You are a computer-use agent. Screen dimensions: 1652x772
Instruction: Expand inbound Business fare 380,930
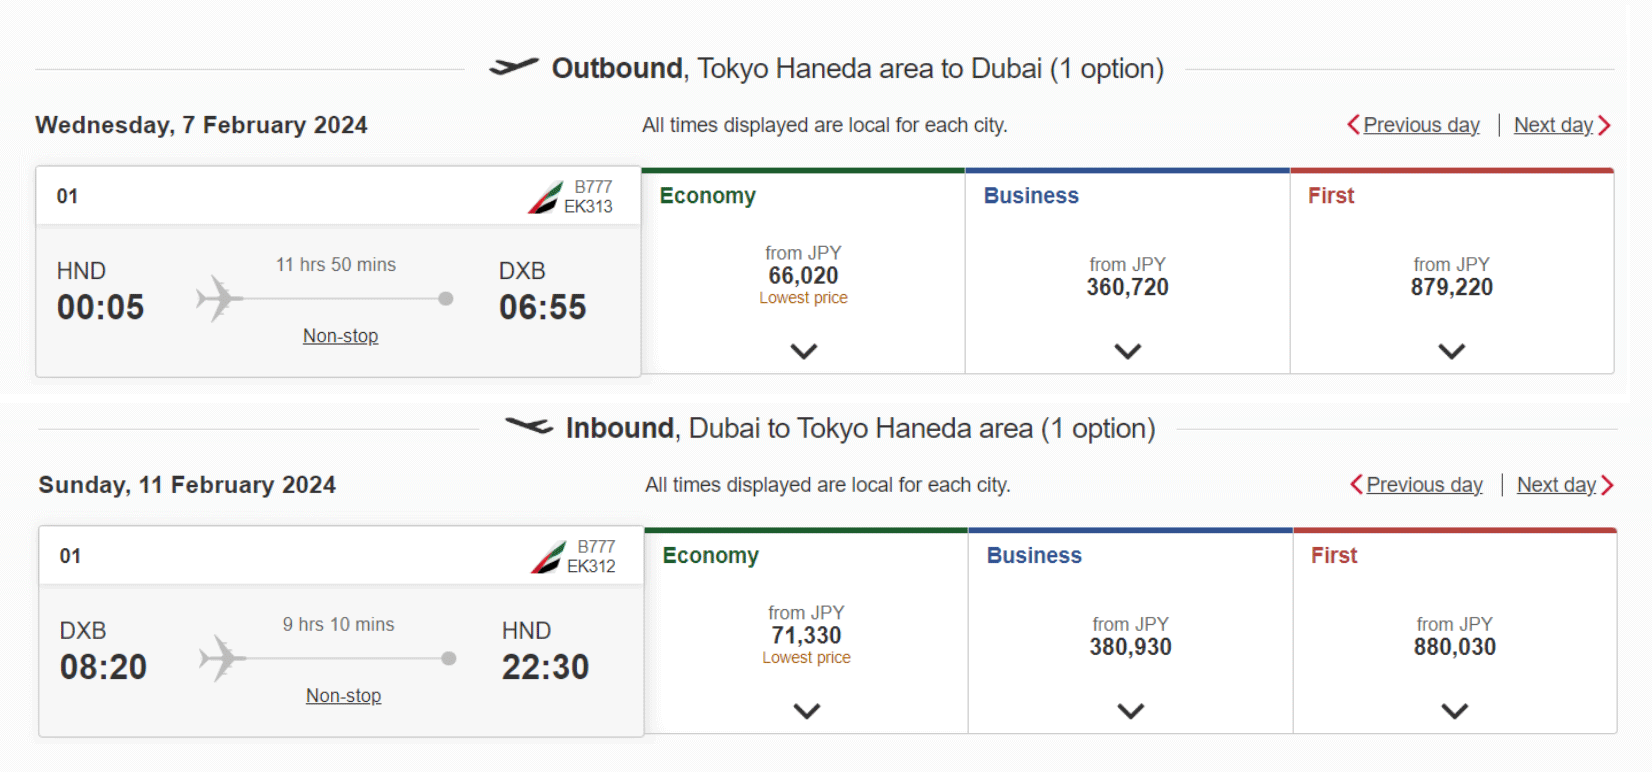(1131, 711)
